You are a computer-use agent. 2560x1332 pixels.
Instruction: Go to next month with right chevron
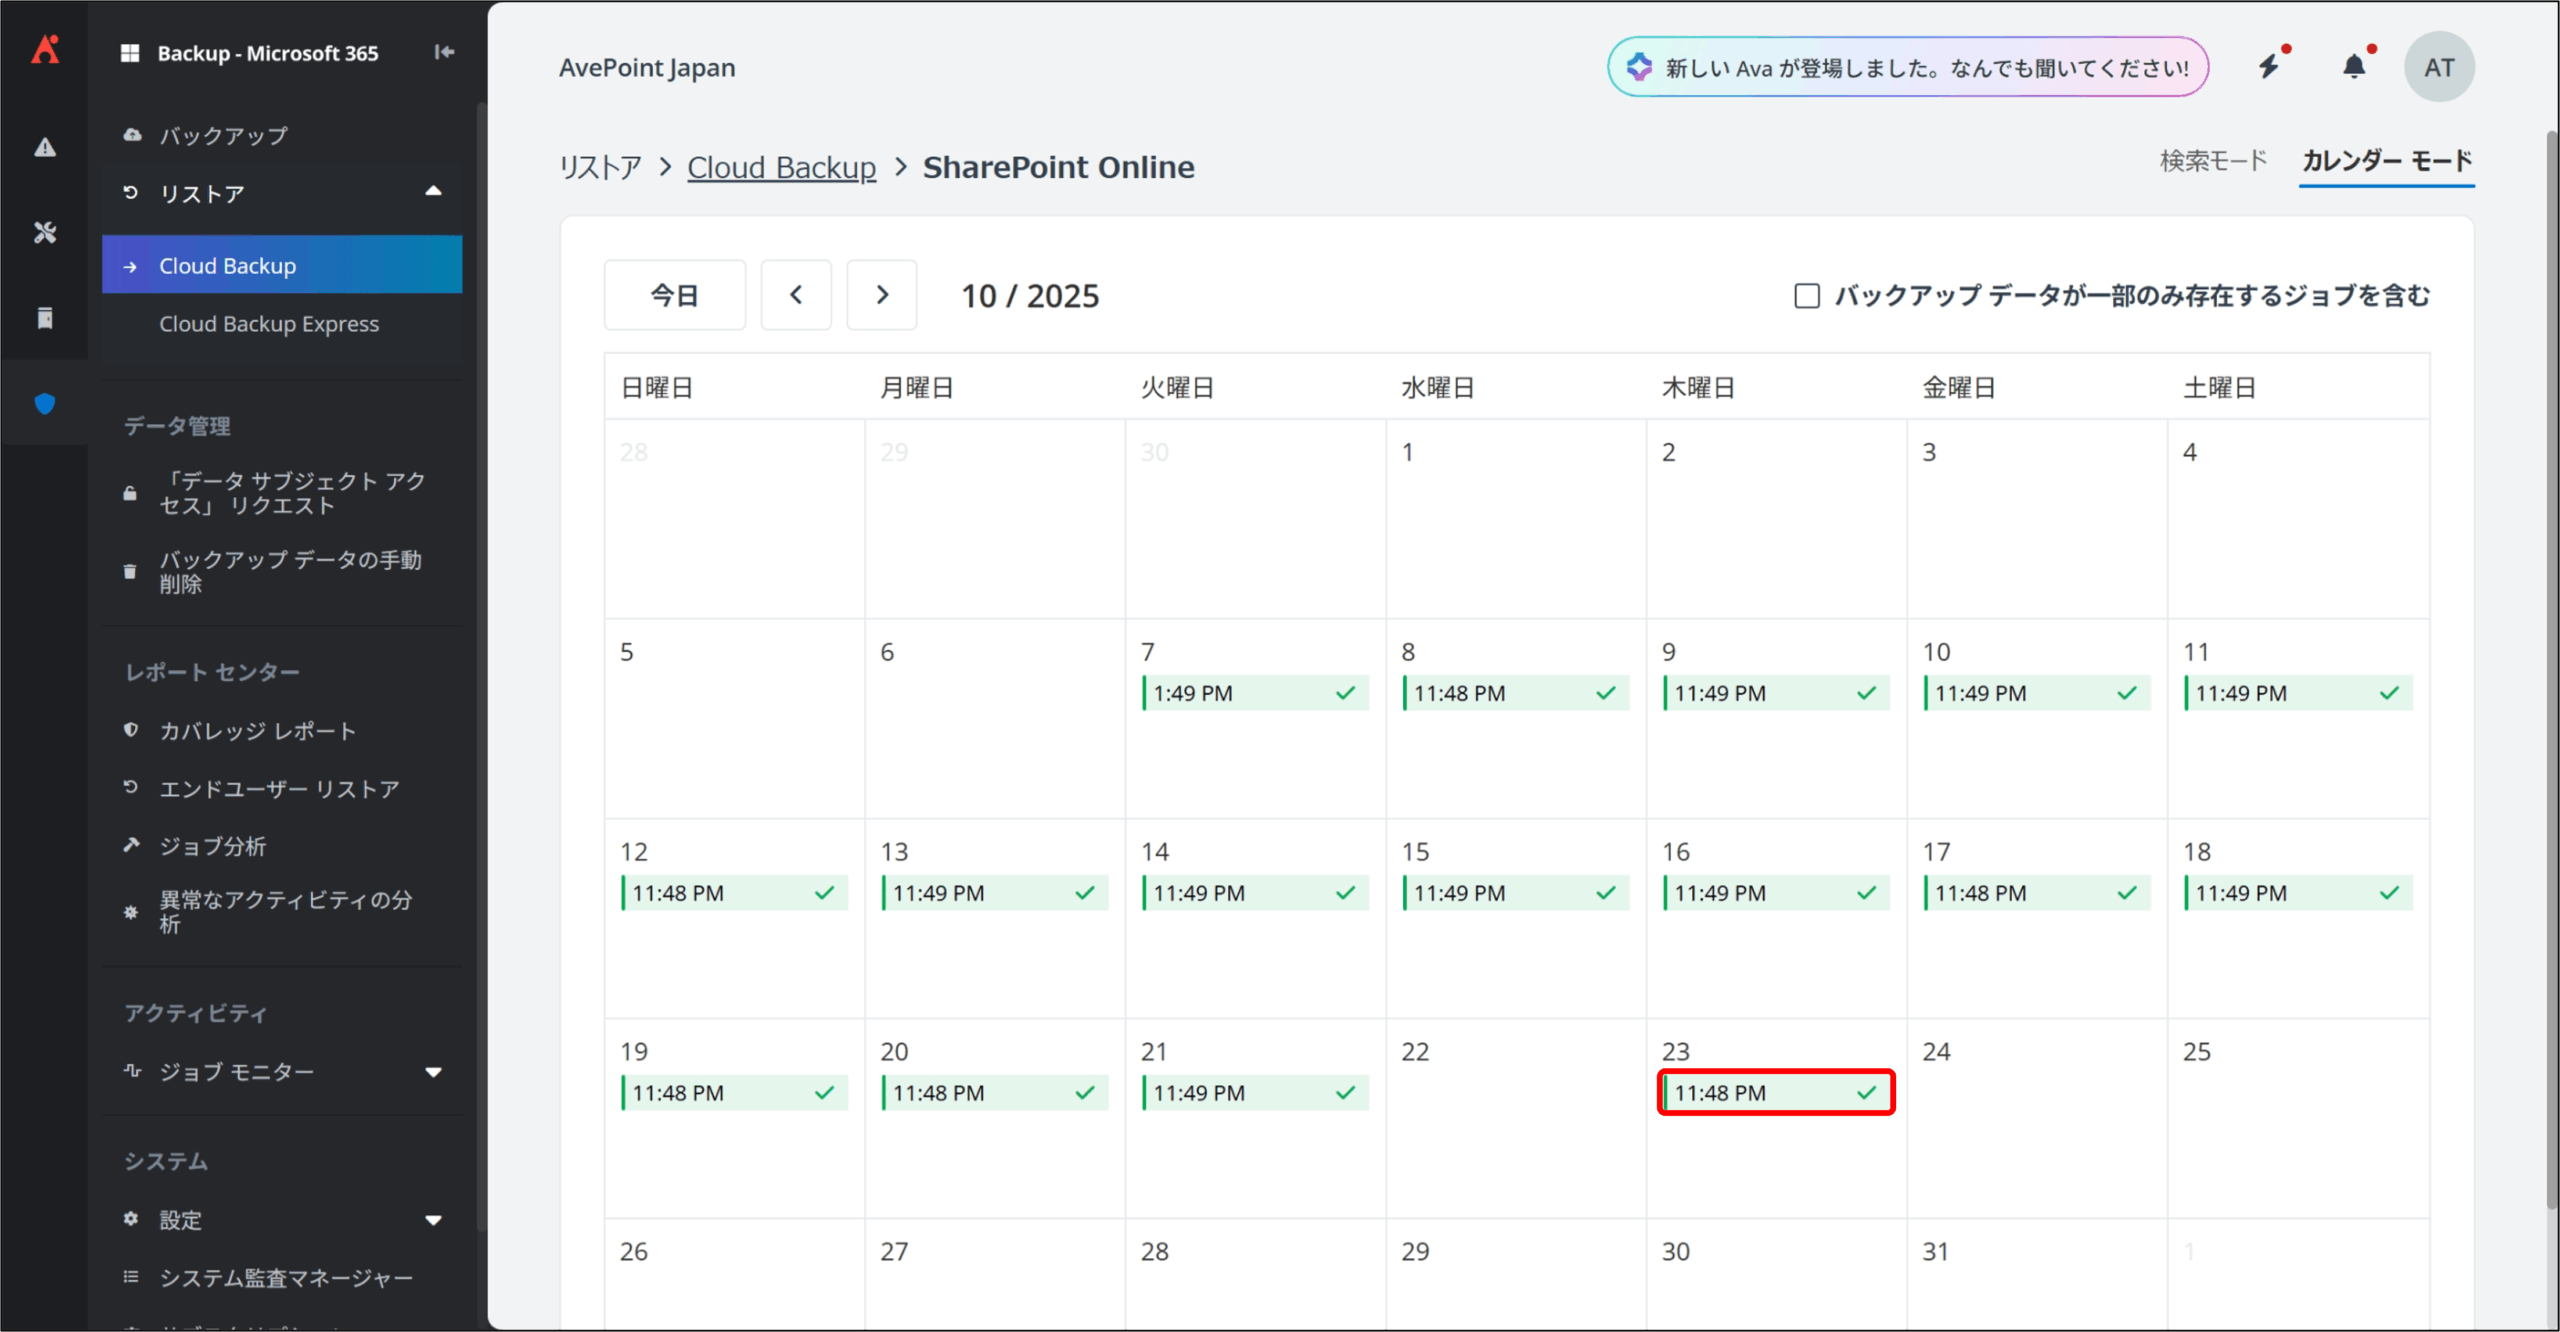coord(881,295)
